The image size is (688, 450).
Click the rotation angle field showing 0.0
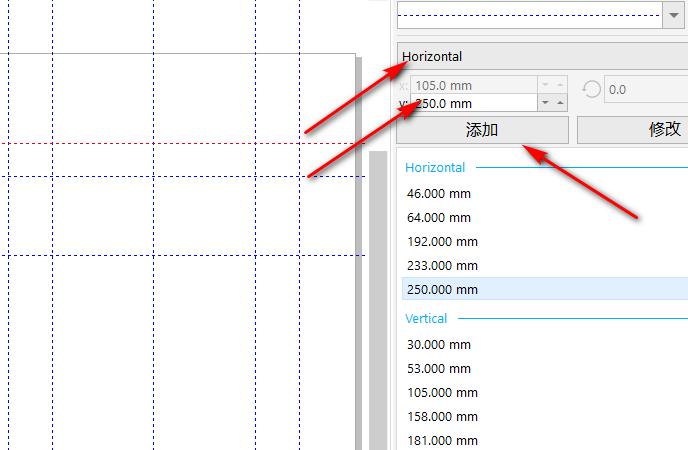[x=646, y=89]
